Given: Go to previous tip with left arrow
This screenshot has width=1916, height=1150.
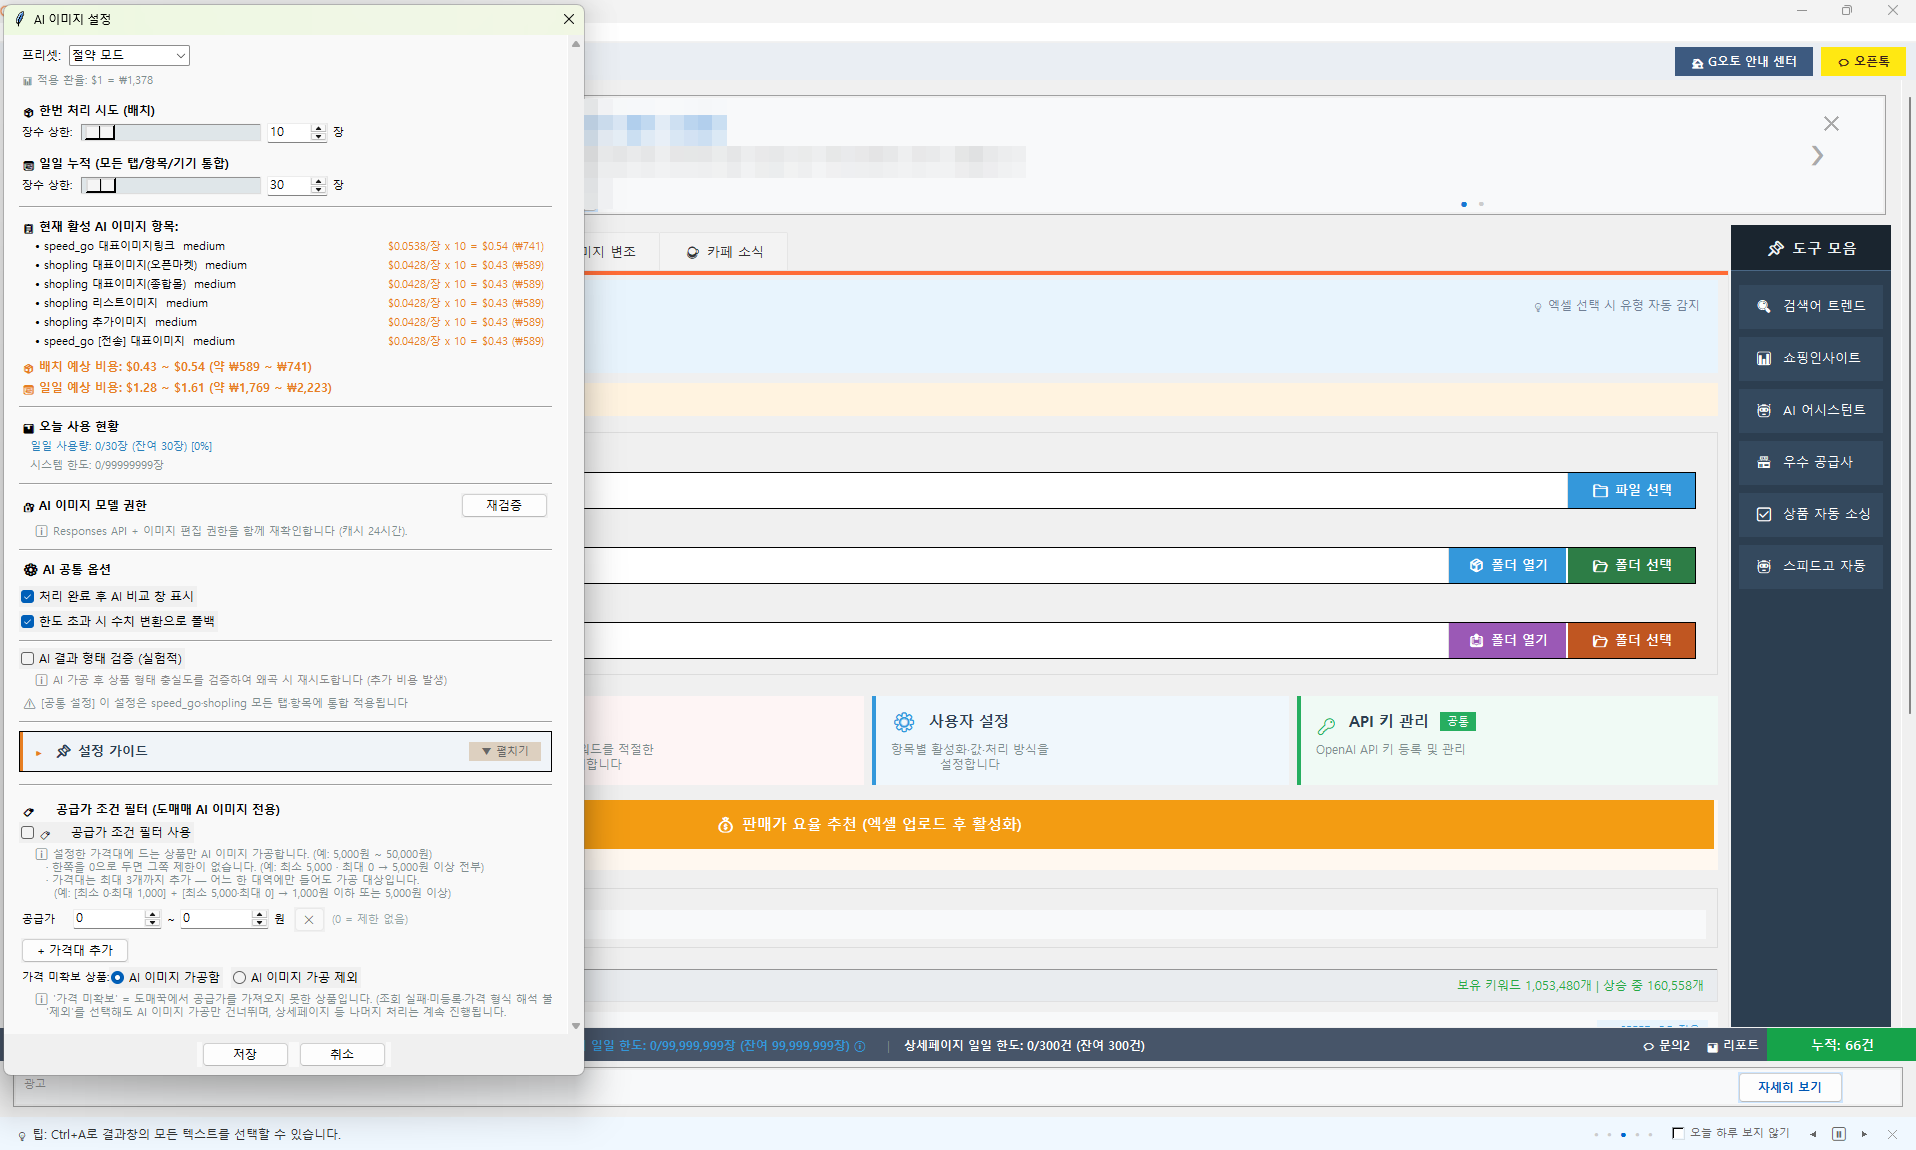Looking at the screenshot, I should coord(1813,1134).
